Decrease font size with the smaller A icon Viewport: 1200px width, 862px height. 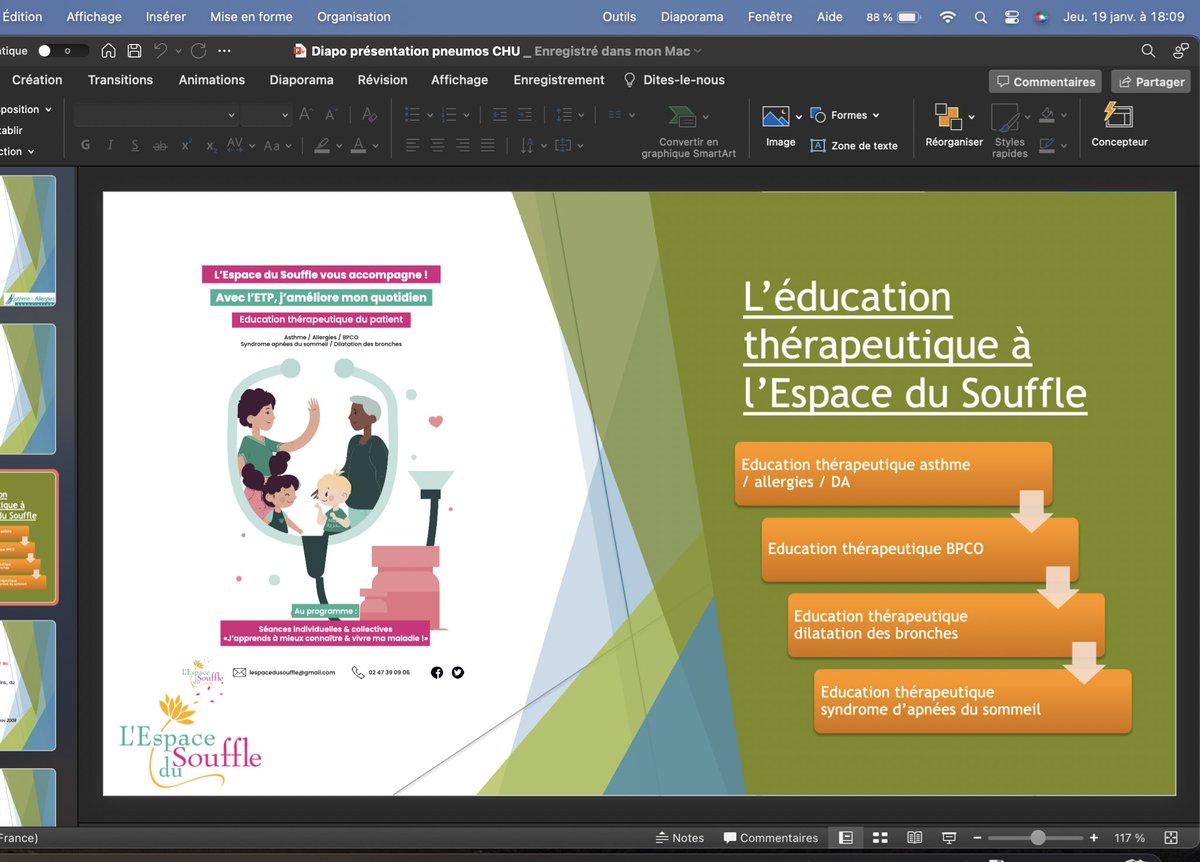point(331,115)
